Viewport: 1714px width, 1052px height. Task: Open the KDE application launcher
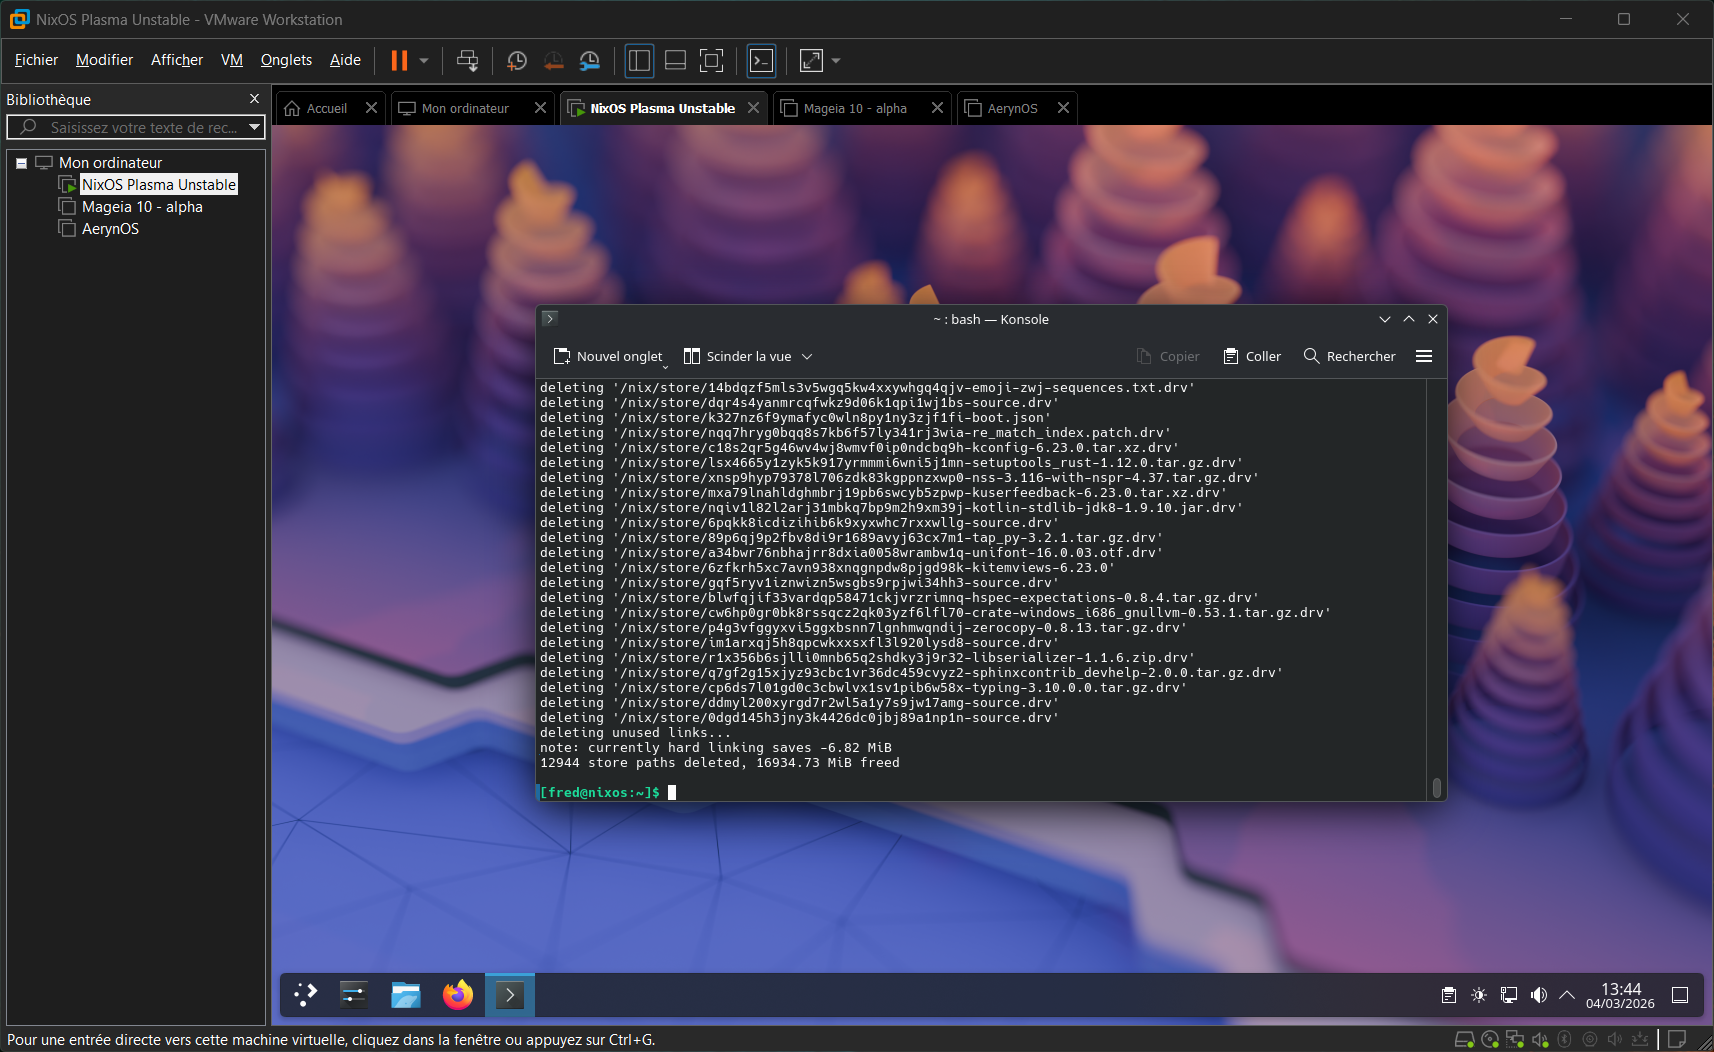pyautogui.click(x=305, y=995)
